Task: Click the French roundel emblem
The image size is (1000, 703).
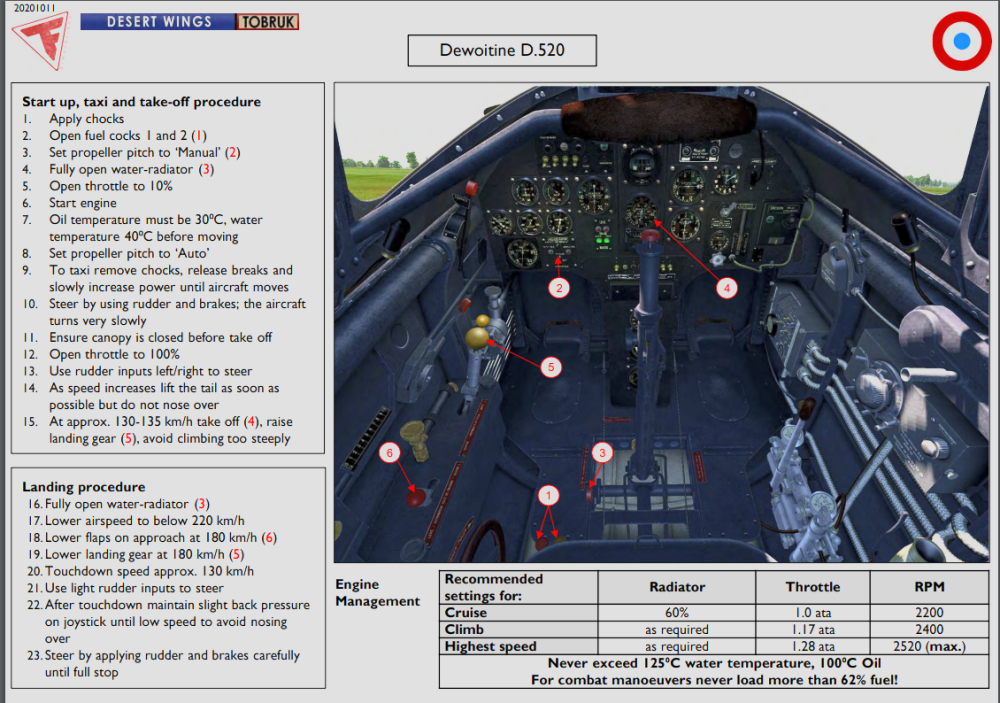Action: (x=962, y=41)
